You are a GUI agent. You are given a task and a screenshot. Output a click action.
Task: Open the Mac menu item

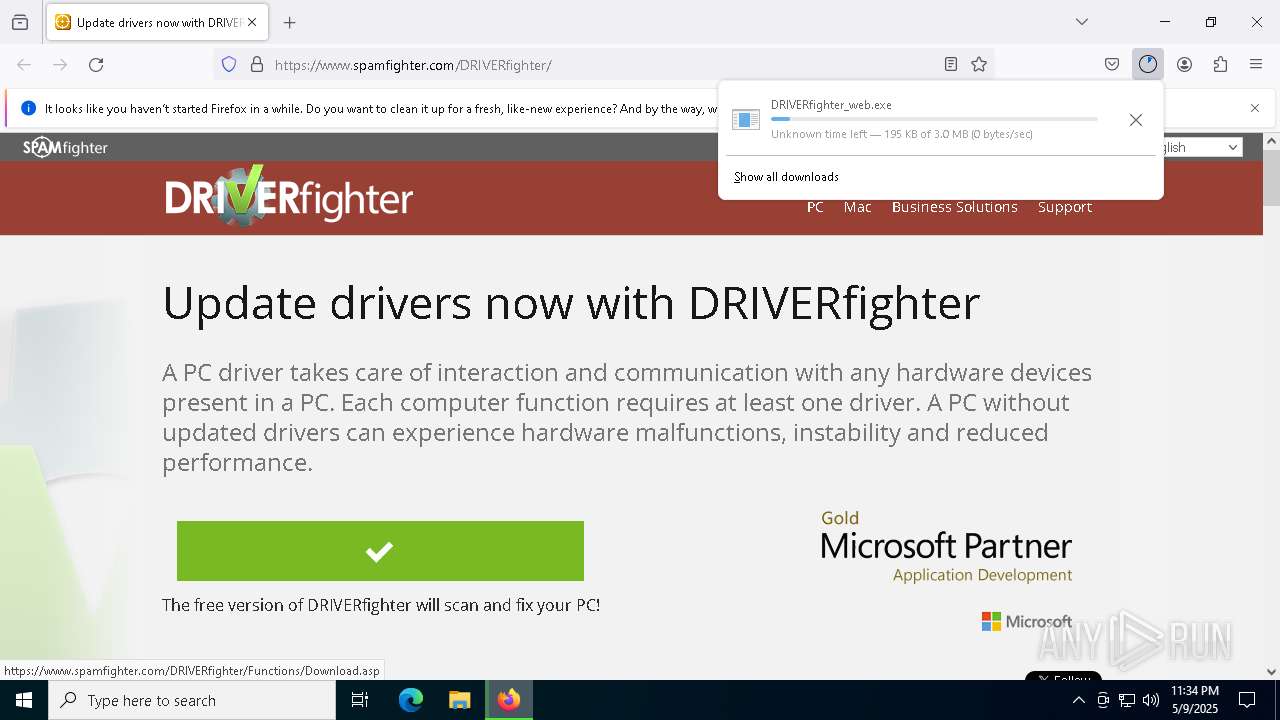(858, 207)
